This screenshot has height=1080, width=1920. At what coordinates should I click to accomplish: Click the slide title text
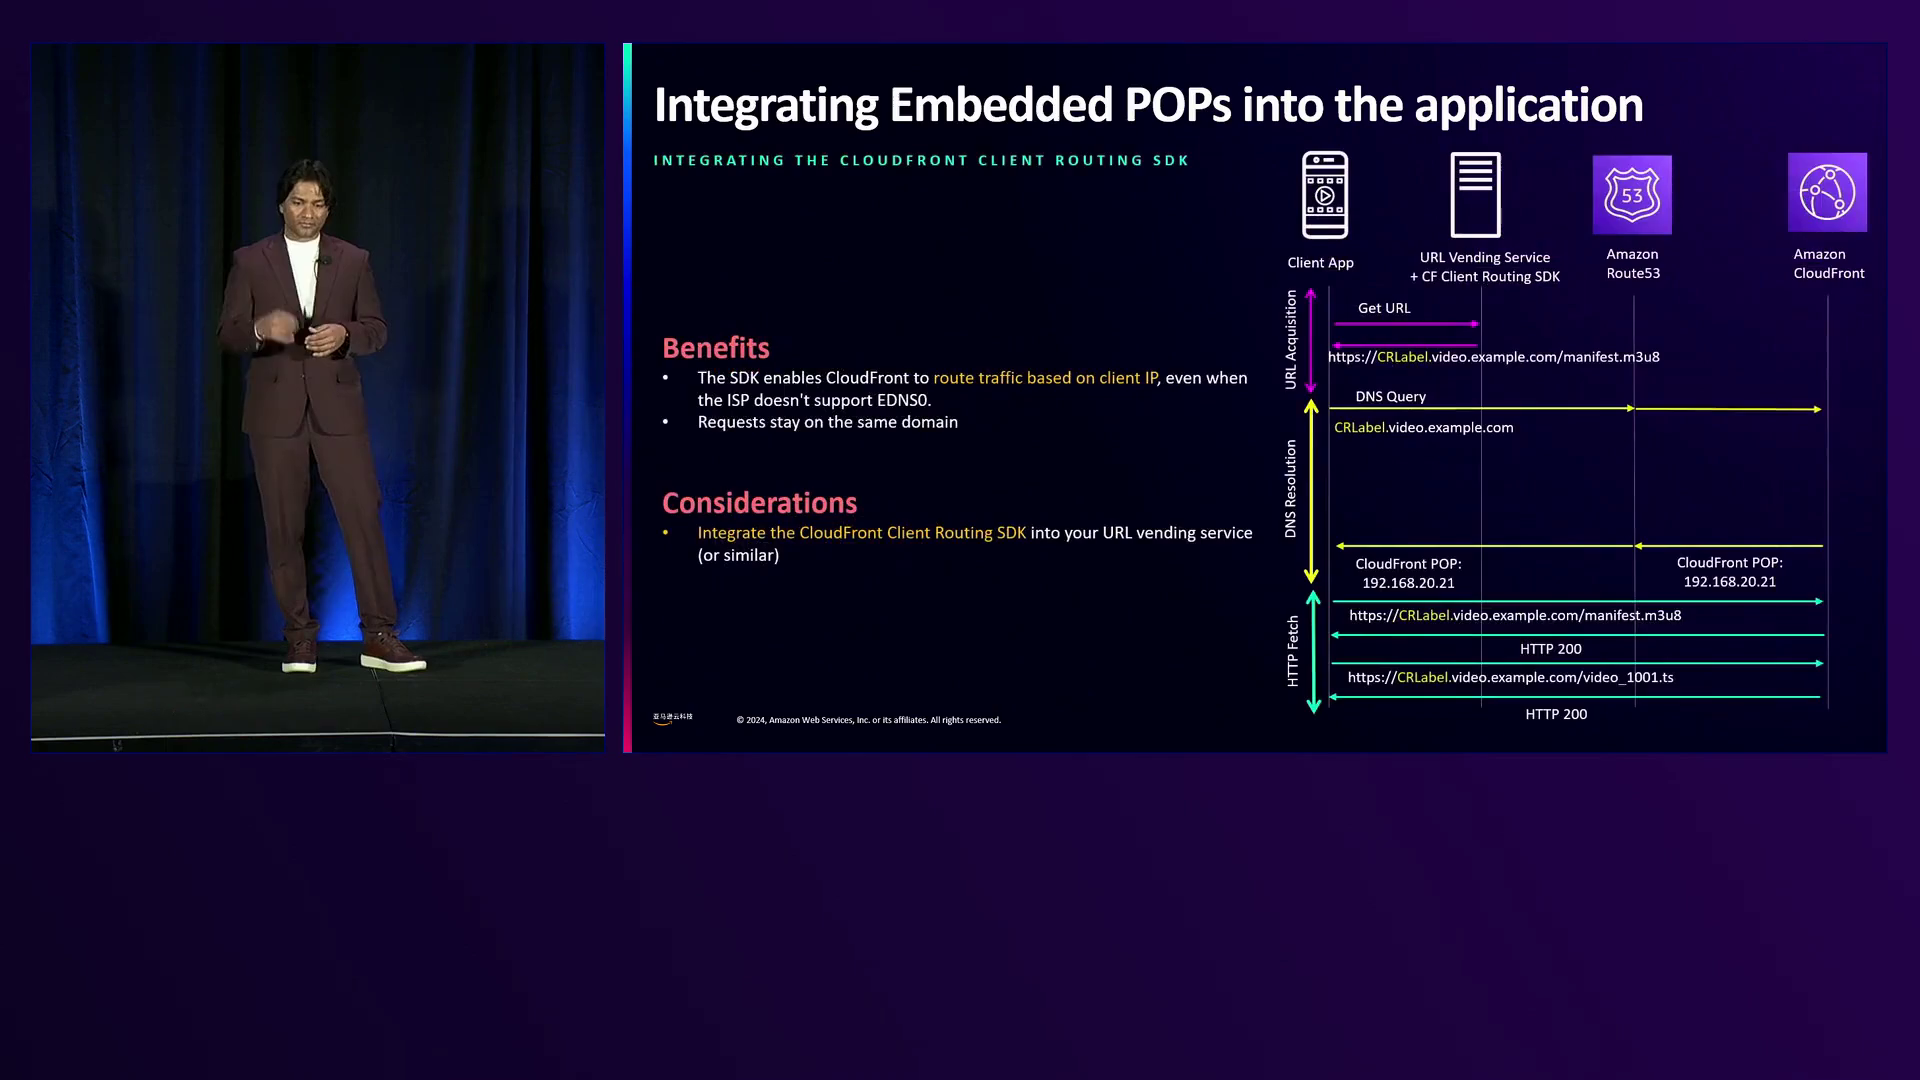pyautogui.click(x=1147, y=105)
